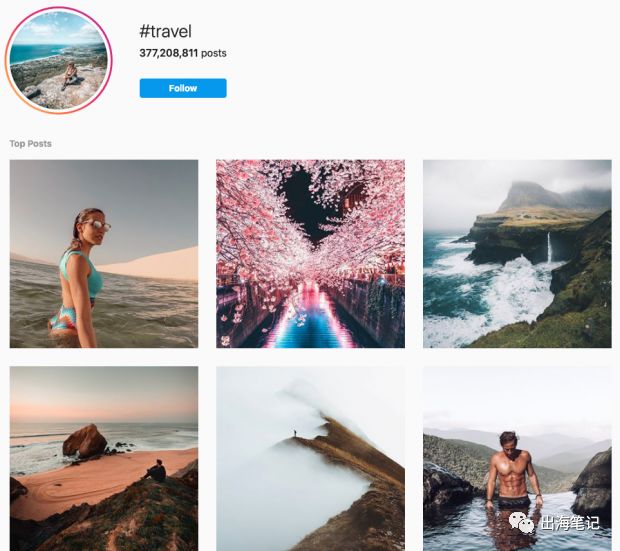Open the foggy mountain ridge post

tap(310, 458)
